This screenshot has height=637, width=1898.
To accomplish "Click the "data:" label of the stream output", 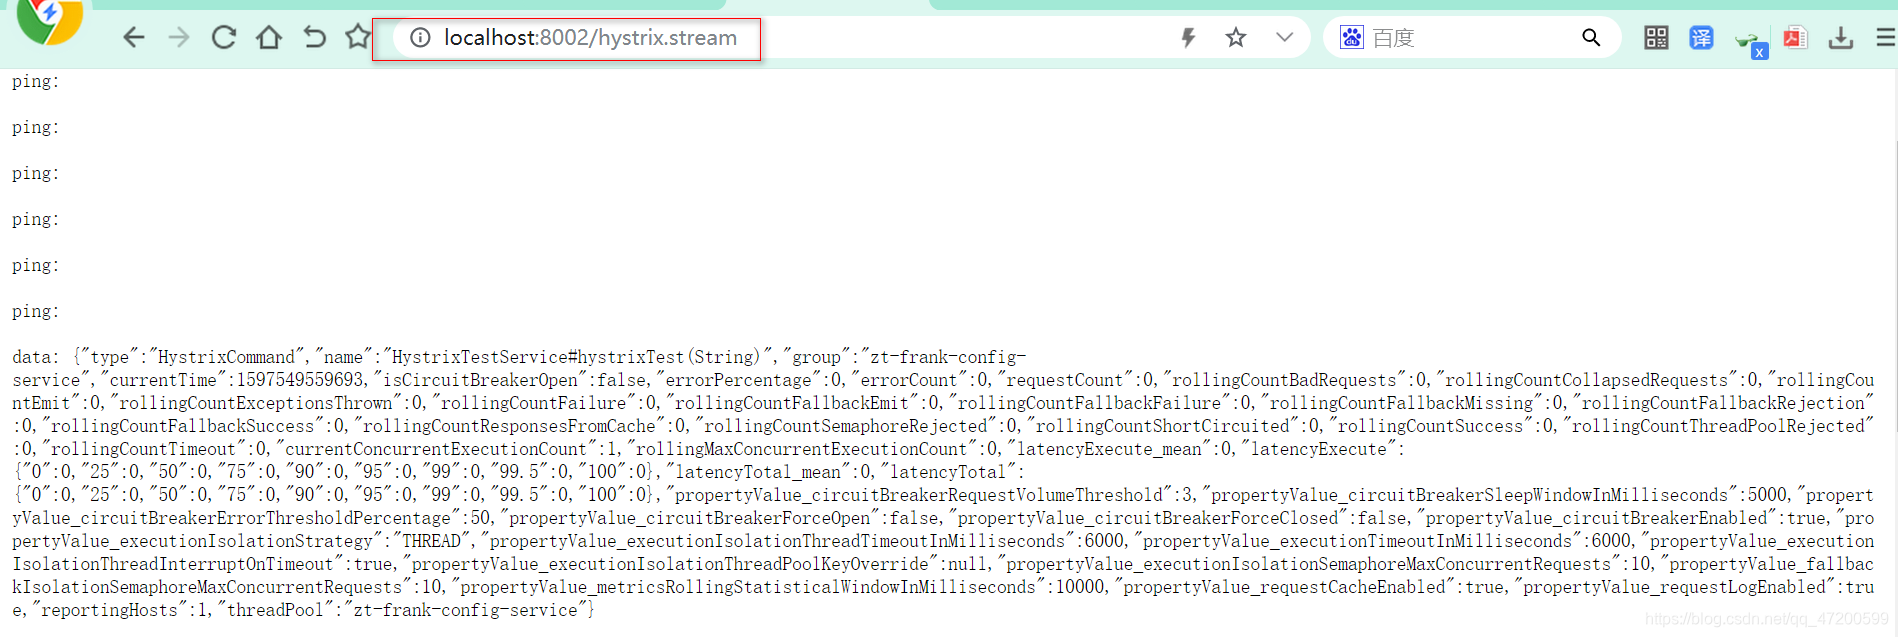I will click(39, 357).
